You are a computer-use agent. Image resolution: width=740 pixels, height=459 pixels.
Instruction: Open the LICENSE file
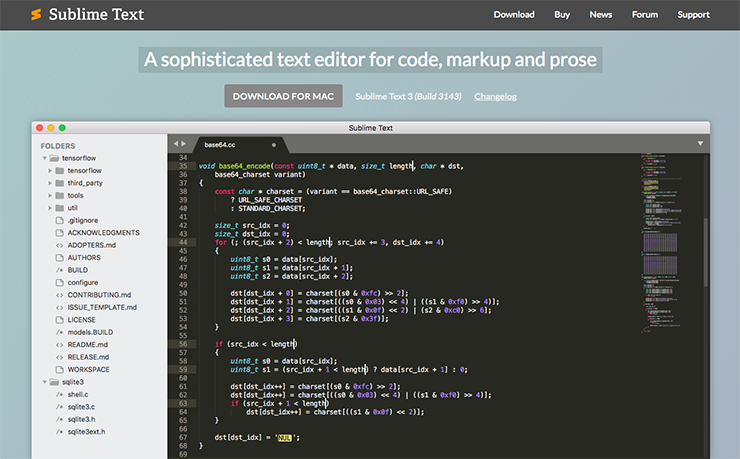coord(81,320)
